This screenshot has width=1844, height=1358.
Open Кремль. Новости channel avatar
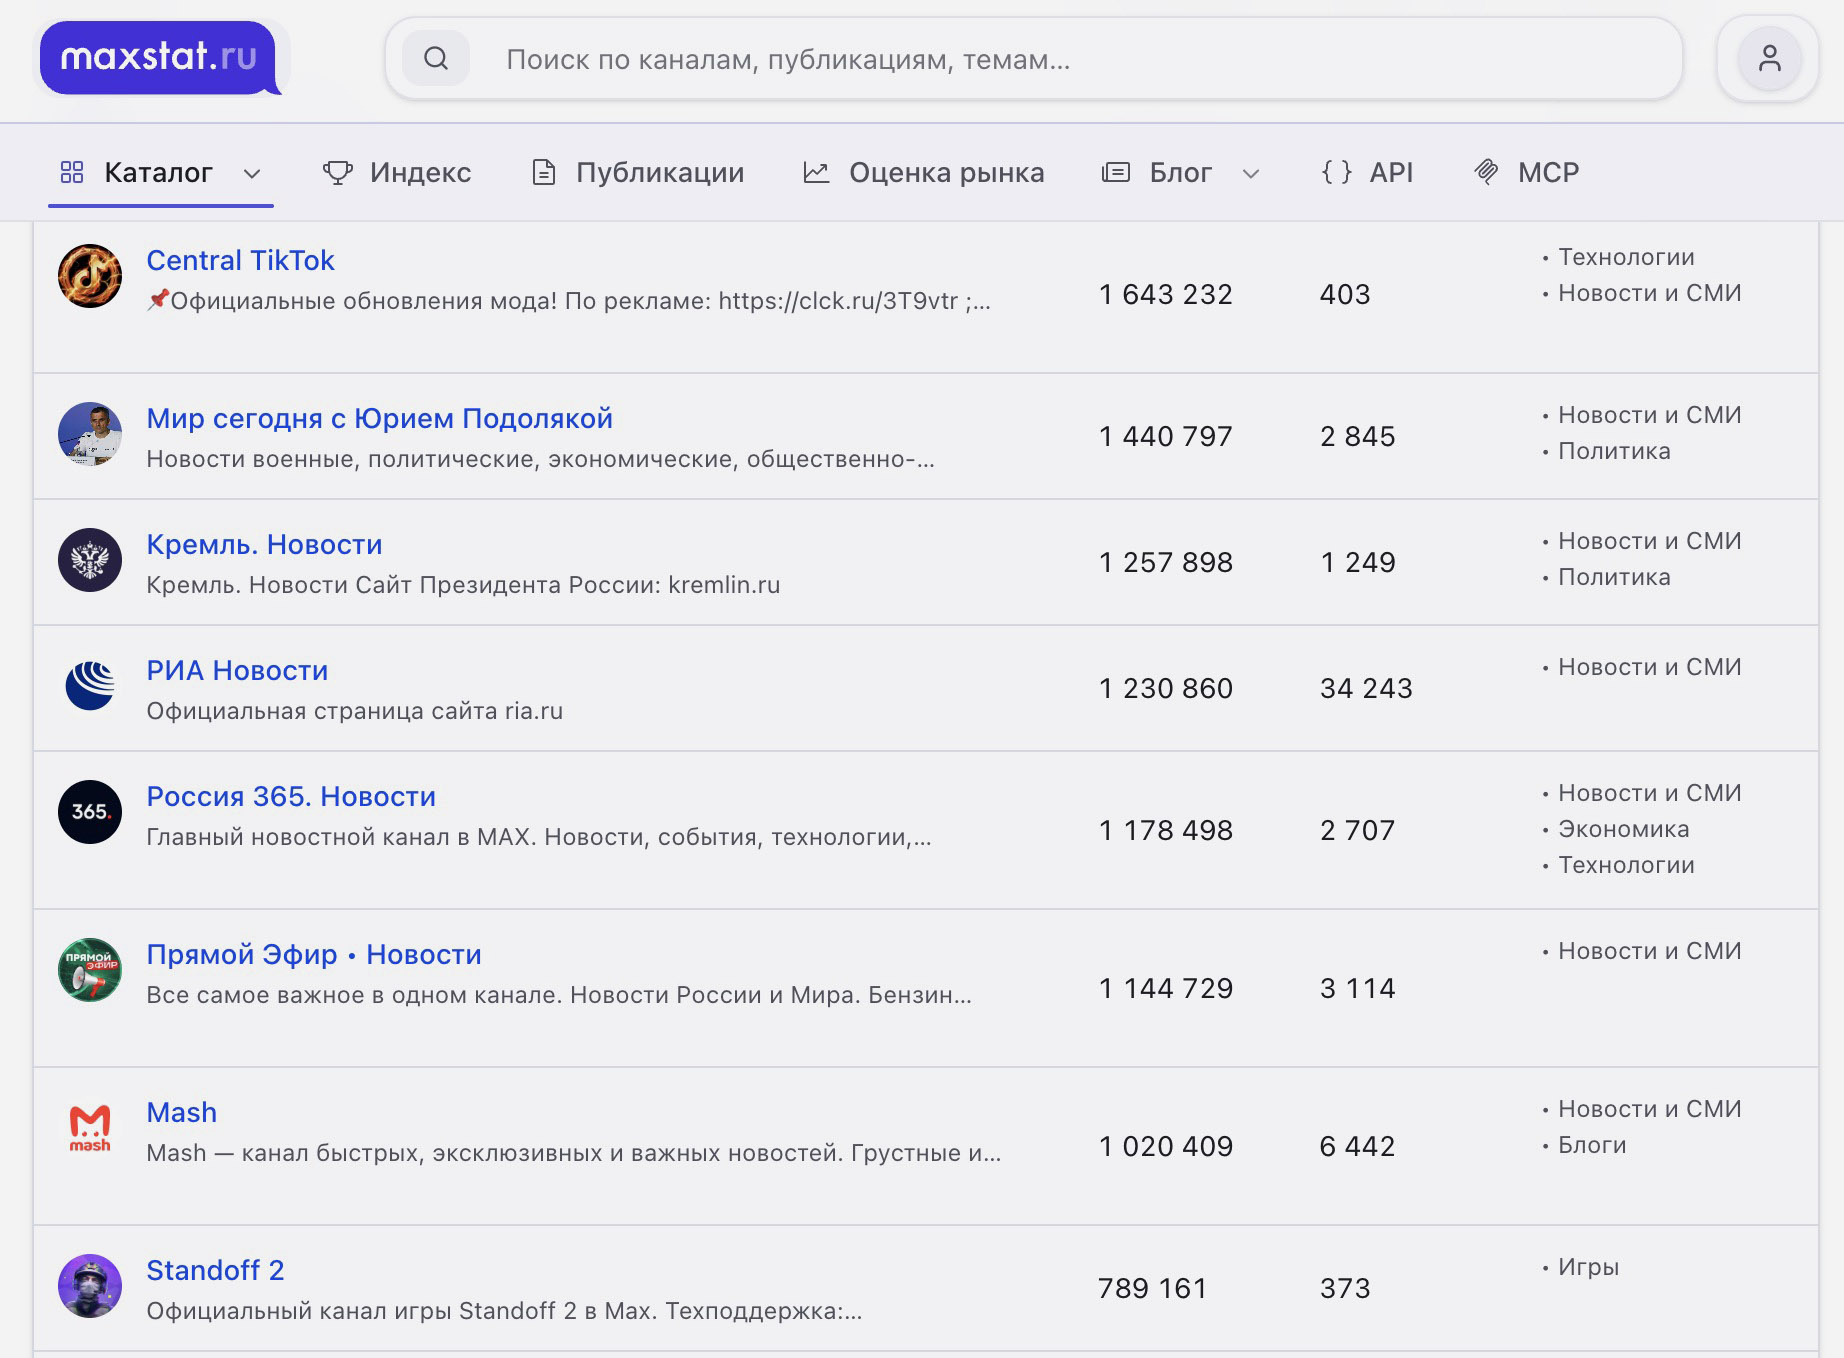pos(90,560)
